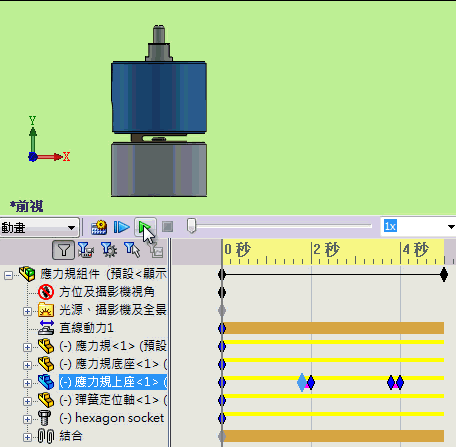Image resolution: width=456 pixels, height=447 pixels.
Task: Click the coordinate axis triad in the viewport
Action: 49,139
